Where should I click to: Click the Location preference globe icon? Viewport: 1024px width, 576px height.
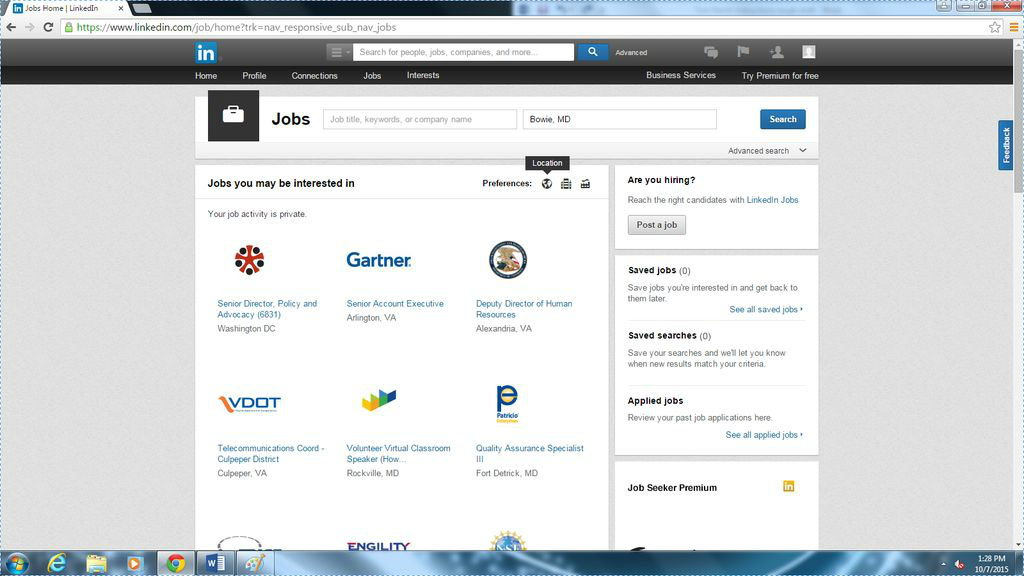pyautogui.click(x=547, y=184)
